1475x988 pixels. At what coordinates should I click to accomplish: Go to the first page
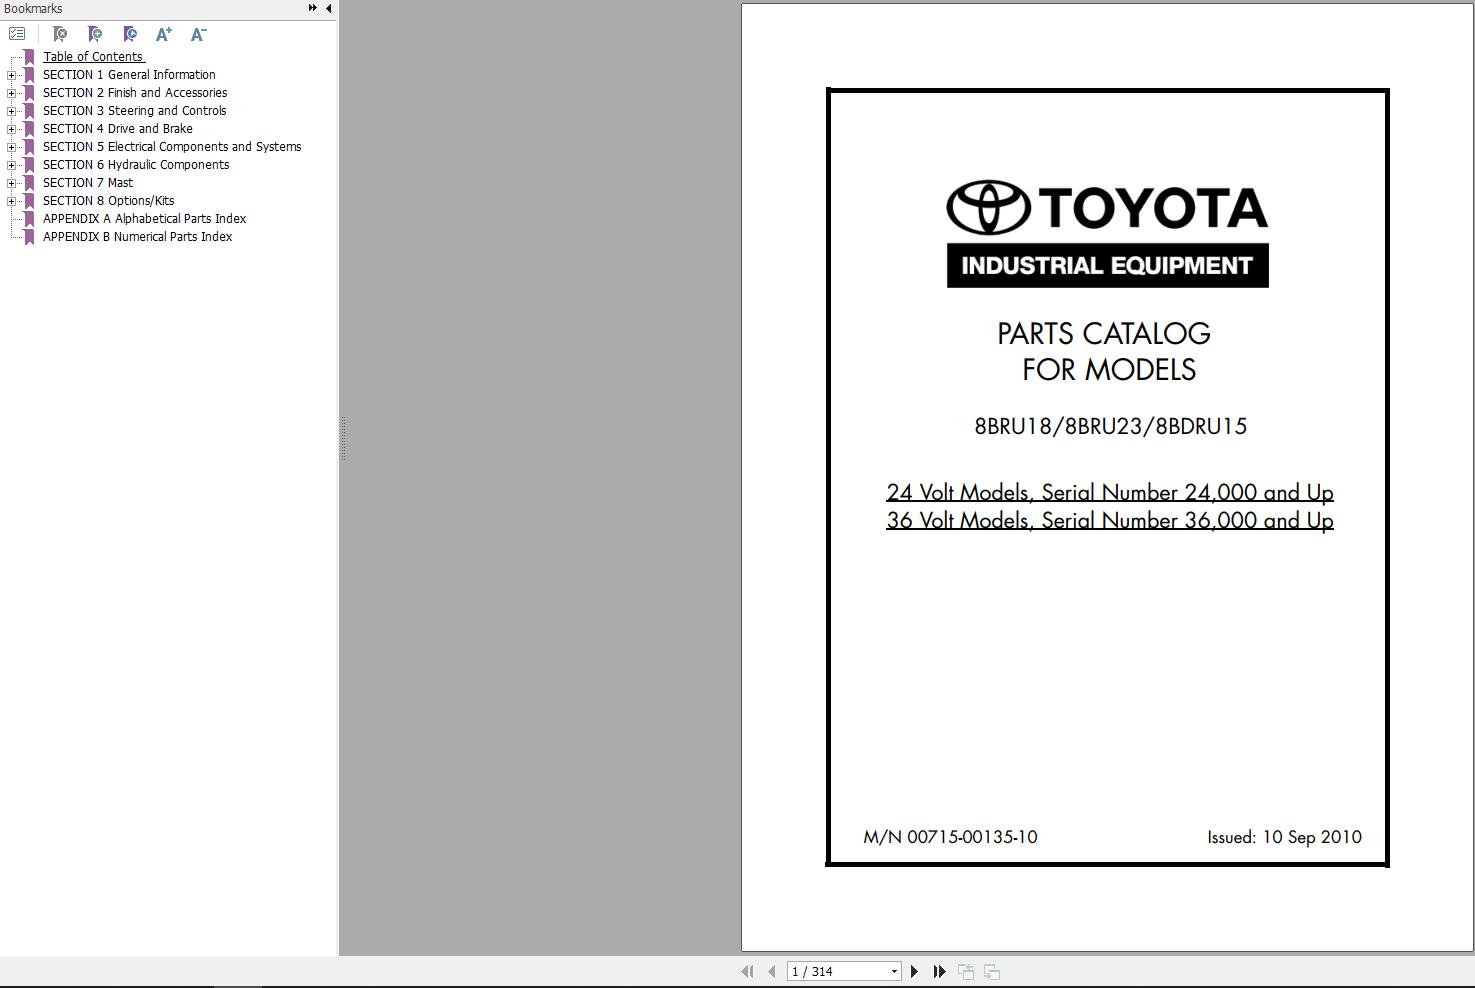click(747, 971)
